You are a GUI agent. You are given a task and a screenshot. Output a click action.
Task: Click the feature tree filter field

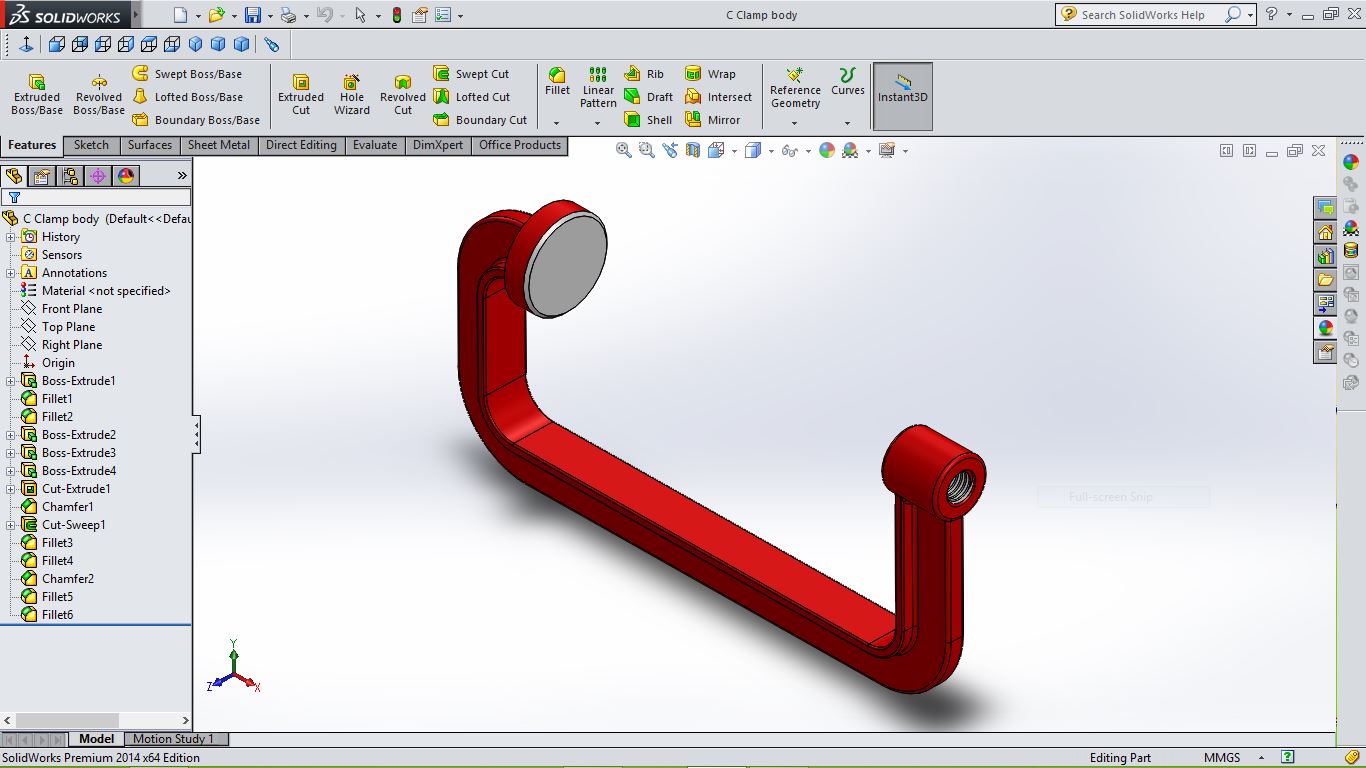tap(96, 197)
